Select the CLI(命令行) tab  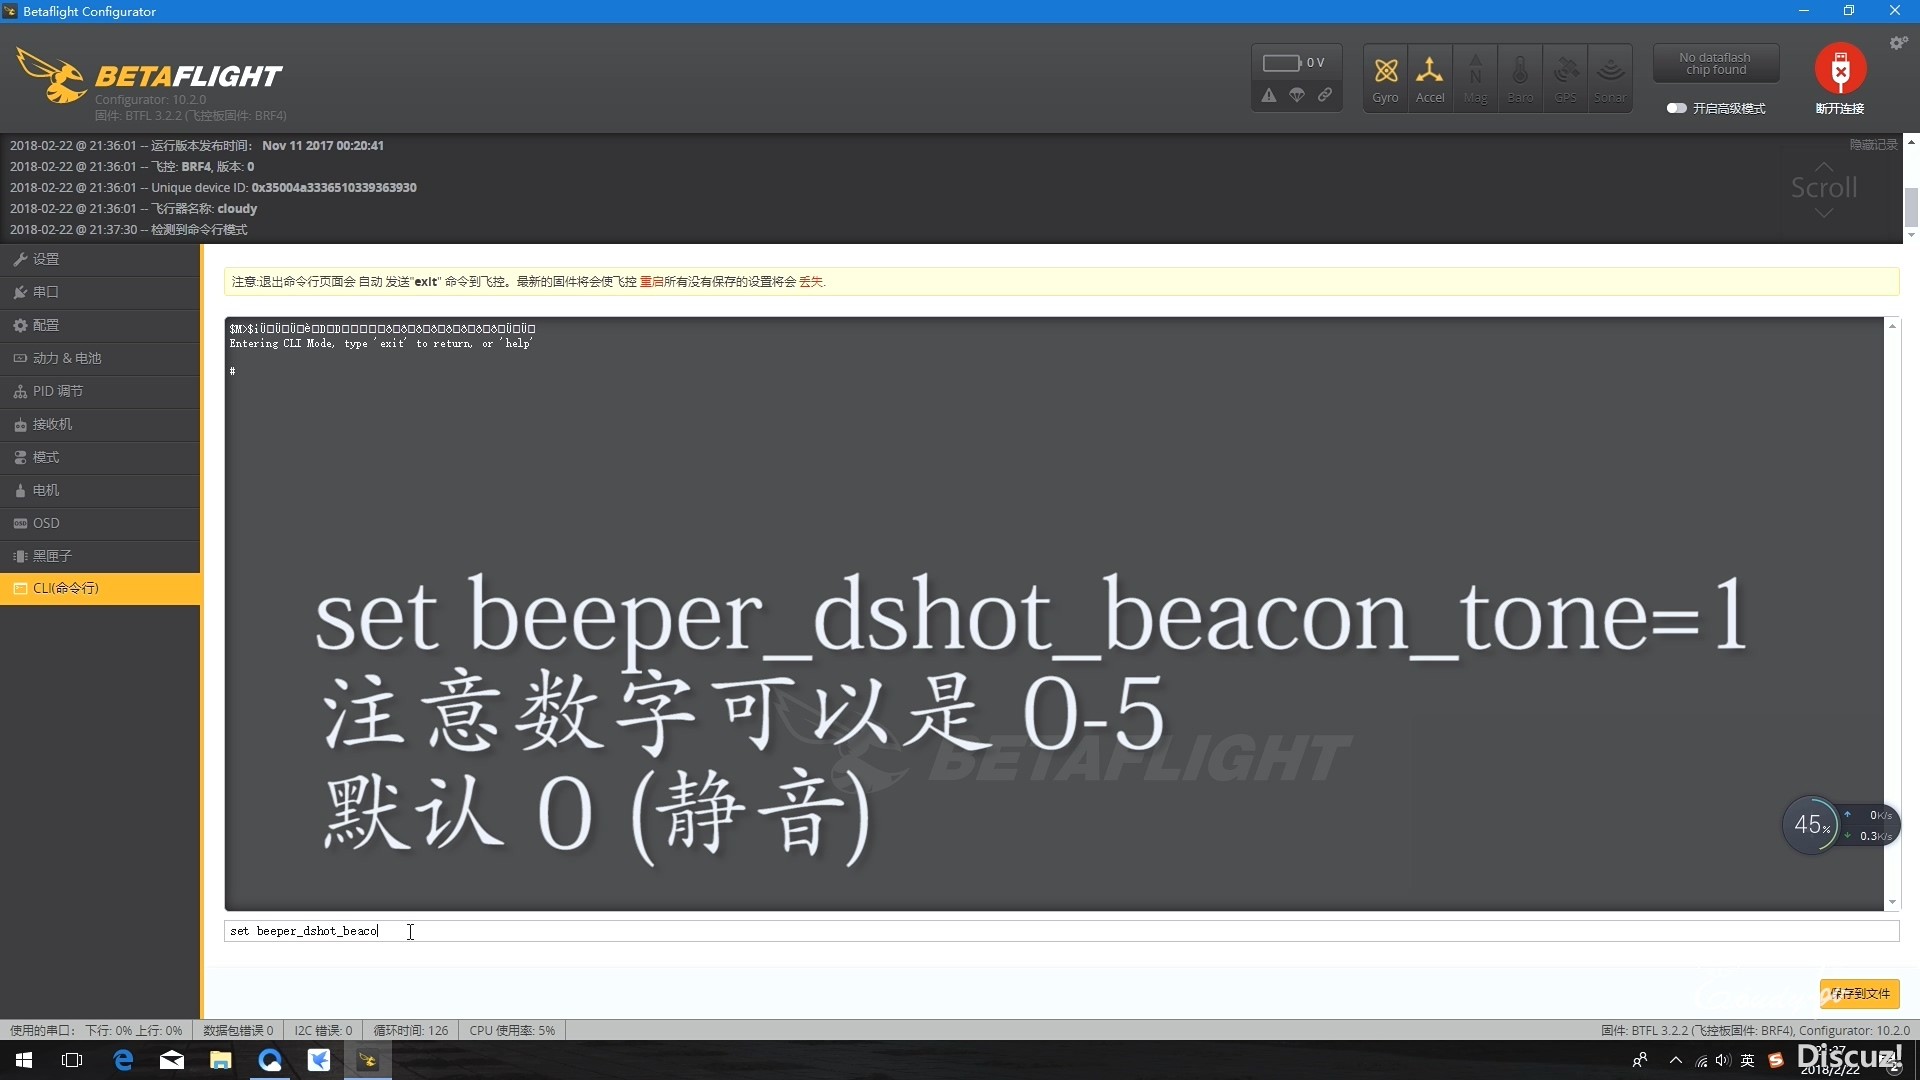coord(100,588)
